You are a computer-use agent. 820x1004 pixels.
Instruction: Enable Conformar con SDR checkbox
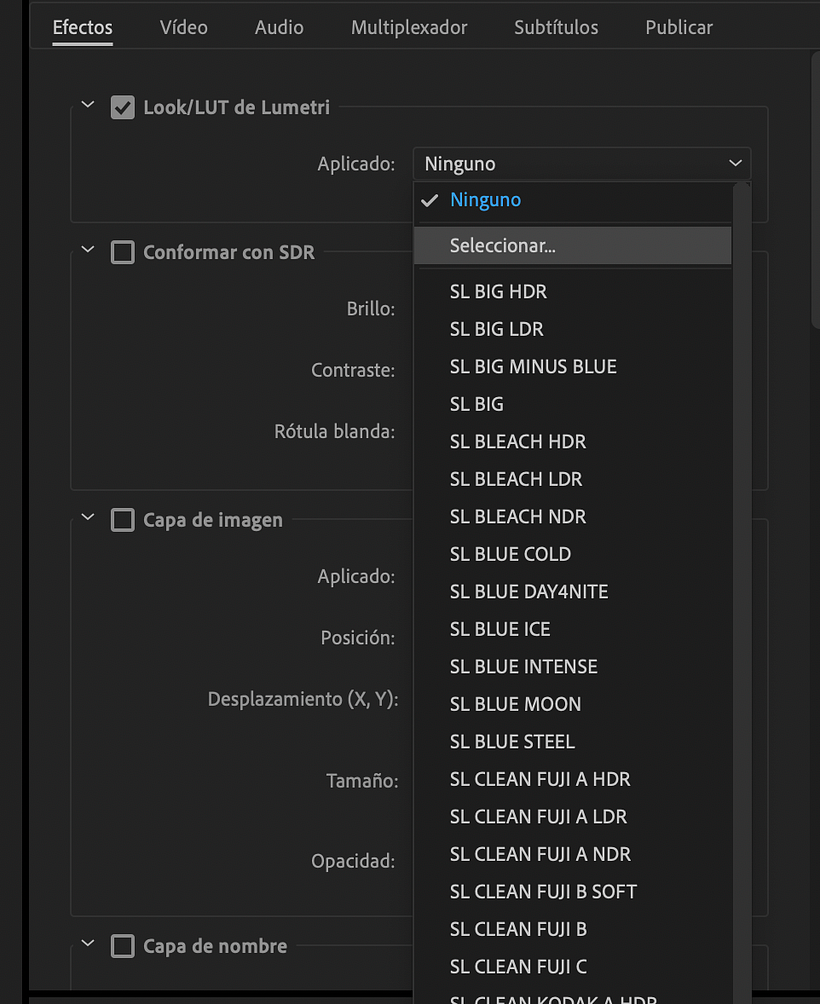click(122, 252)
